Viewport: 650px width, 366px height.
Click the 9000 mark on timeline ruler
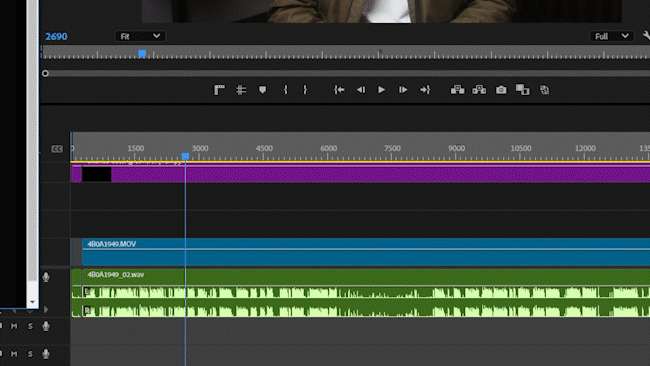(456, 148)
